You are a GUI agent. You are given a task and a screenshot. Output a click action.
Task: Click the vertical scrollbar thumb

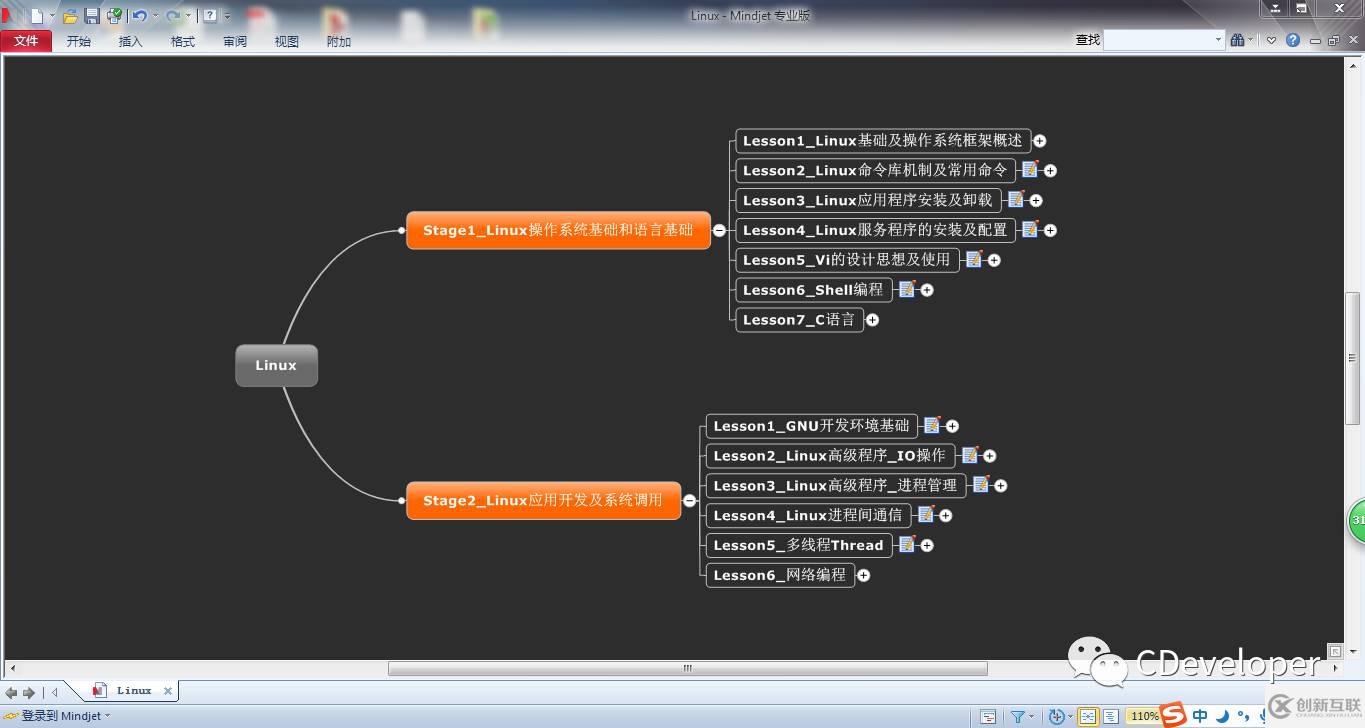tap(1352, 358)
